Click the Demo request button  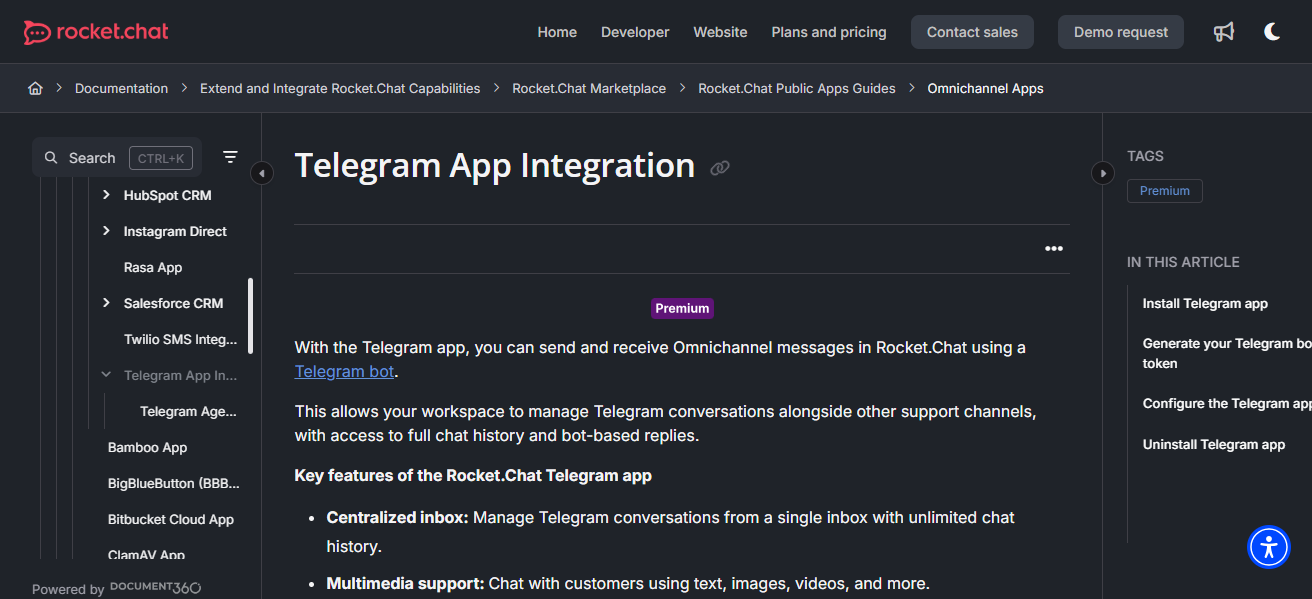(1121, 32)
